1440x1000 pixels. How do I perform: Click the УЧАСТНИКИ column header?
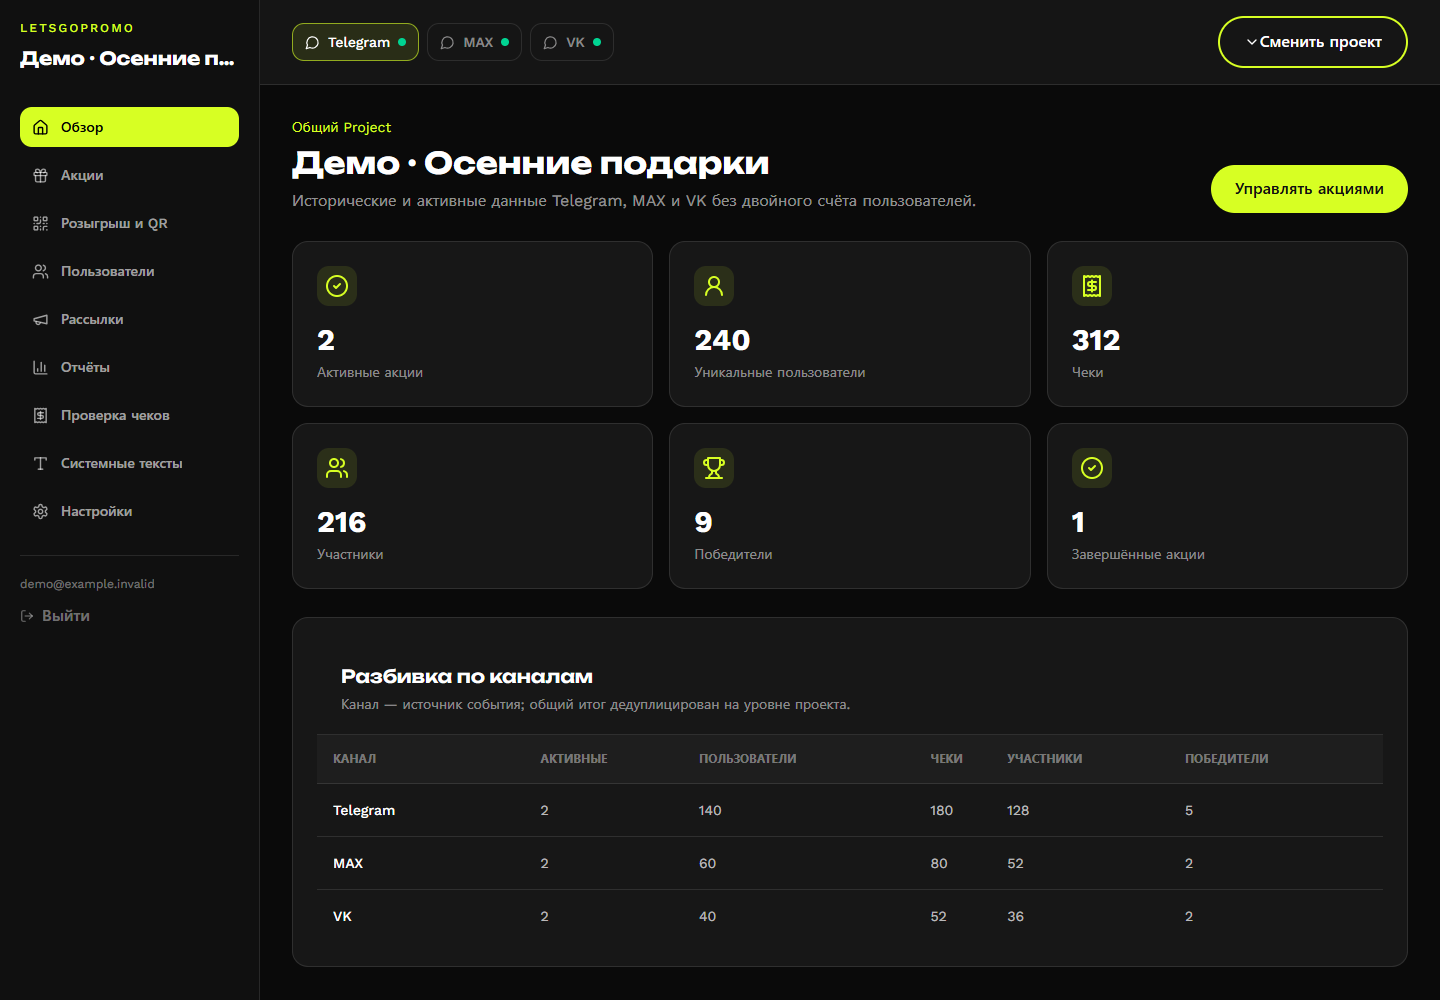1045,759
